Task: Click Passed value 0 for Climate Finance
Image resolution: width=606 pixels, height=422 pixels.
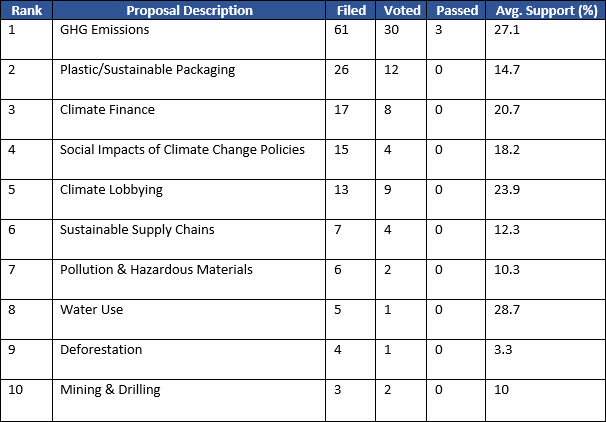Action: pyautogui.click(x=438, y=110)
